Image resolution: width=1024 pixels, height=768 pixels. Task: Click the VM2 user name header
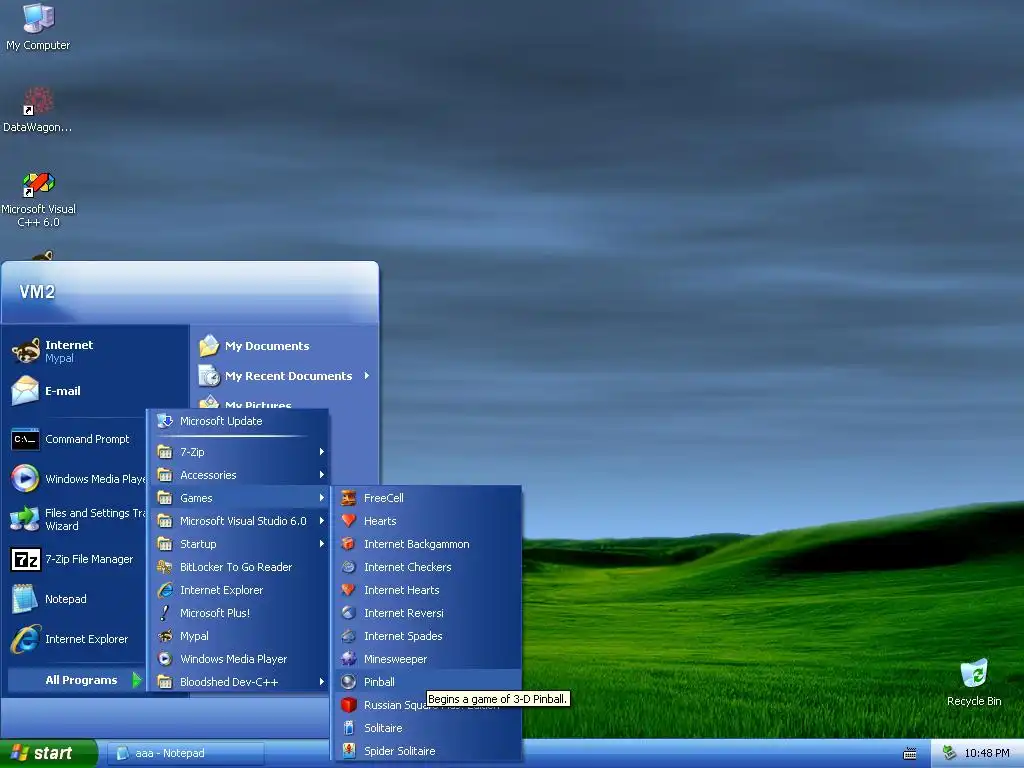pyautogui.click(x=37, y=292)
